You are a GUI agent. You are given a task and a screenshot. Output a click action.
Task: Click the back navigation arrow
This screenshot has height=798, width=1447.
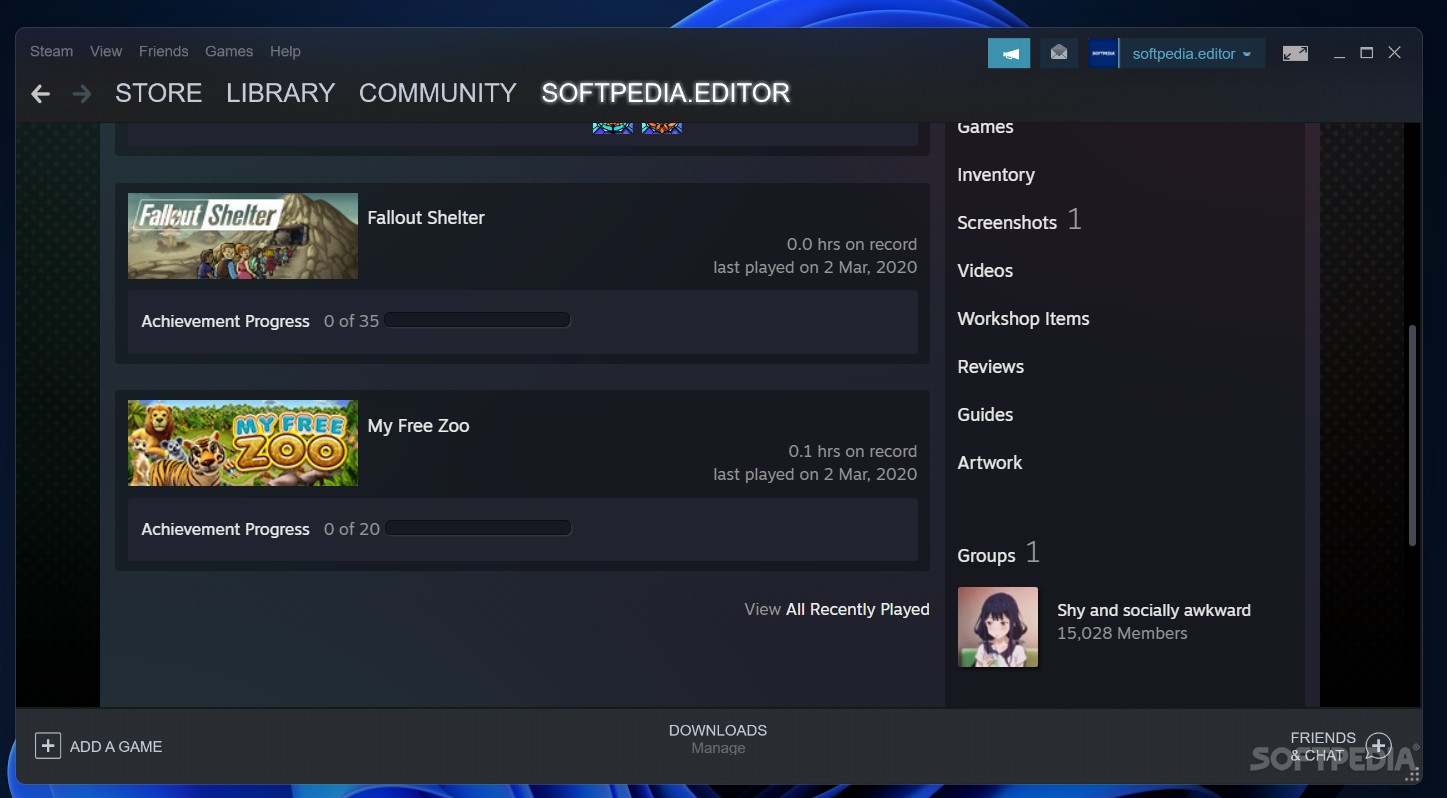40,94
